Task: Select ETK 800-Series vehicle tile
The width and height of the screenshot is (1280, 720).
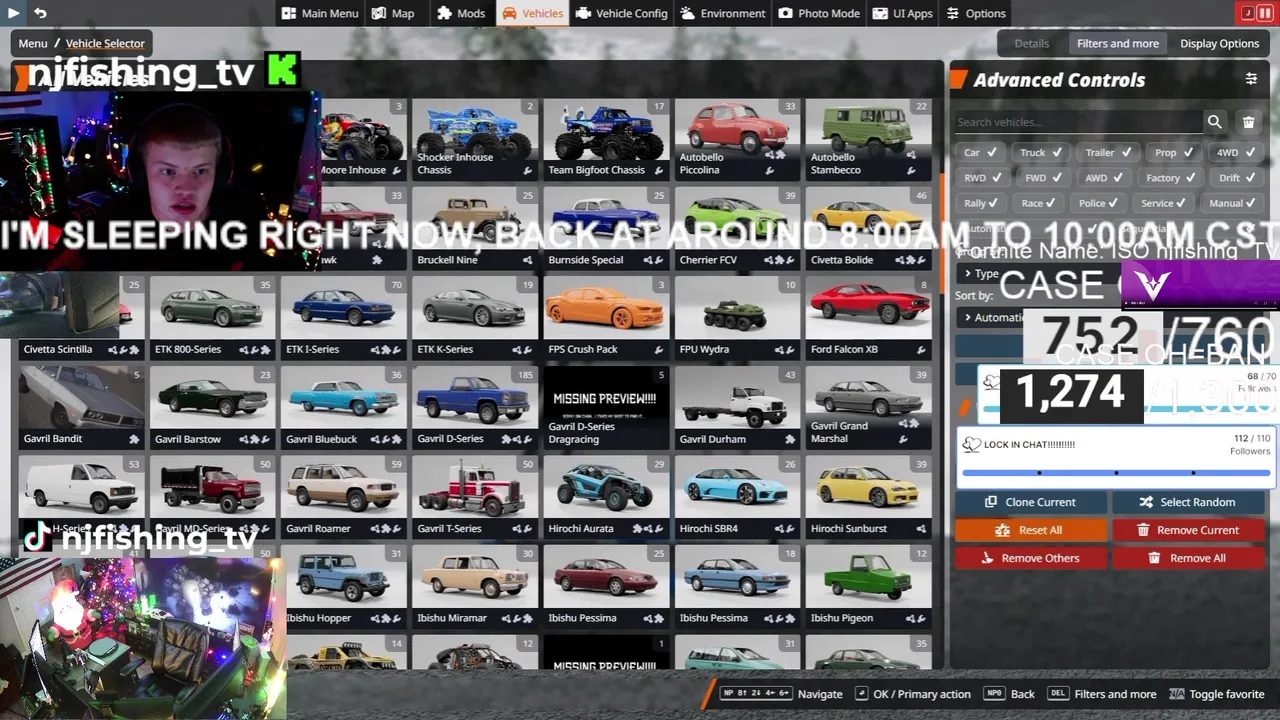Action: coord(212,318)
